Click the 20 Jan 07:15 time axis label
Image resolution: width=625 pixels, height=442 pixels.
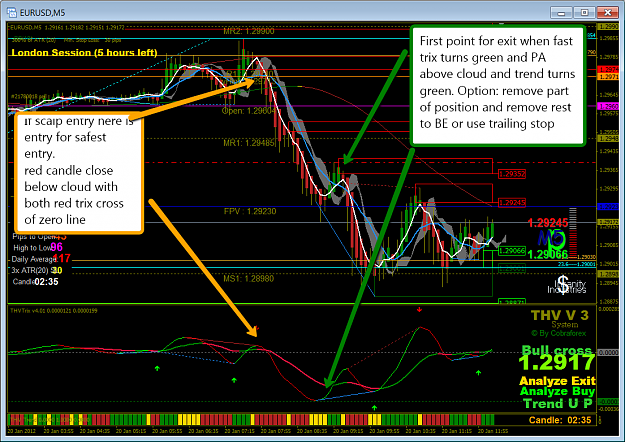tap(239, 431)
